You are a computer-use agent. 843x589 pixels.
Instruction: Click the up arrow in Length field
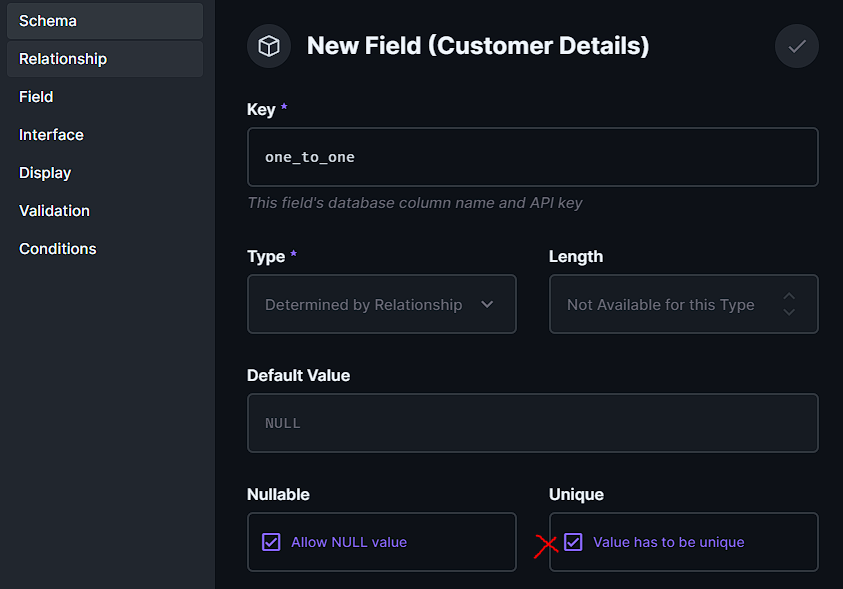click(789, 297)
